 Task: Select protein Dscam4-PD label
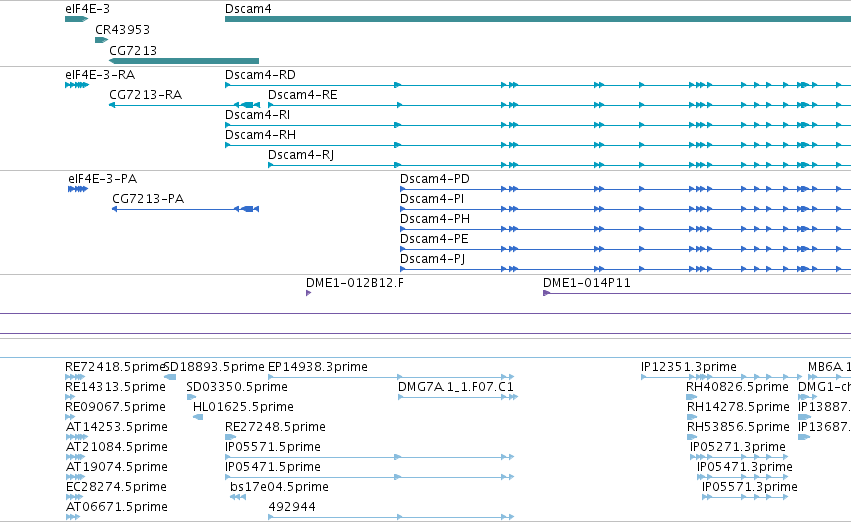coord(435,179)
